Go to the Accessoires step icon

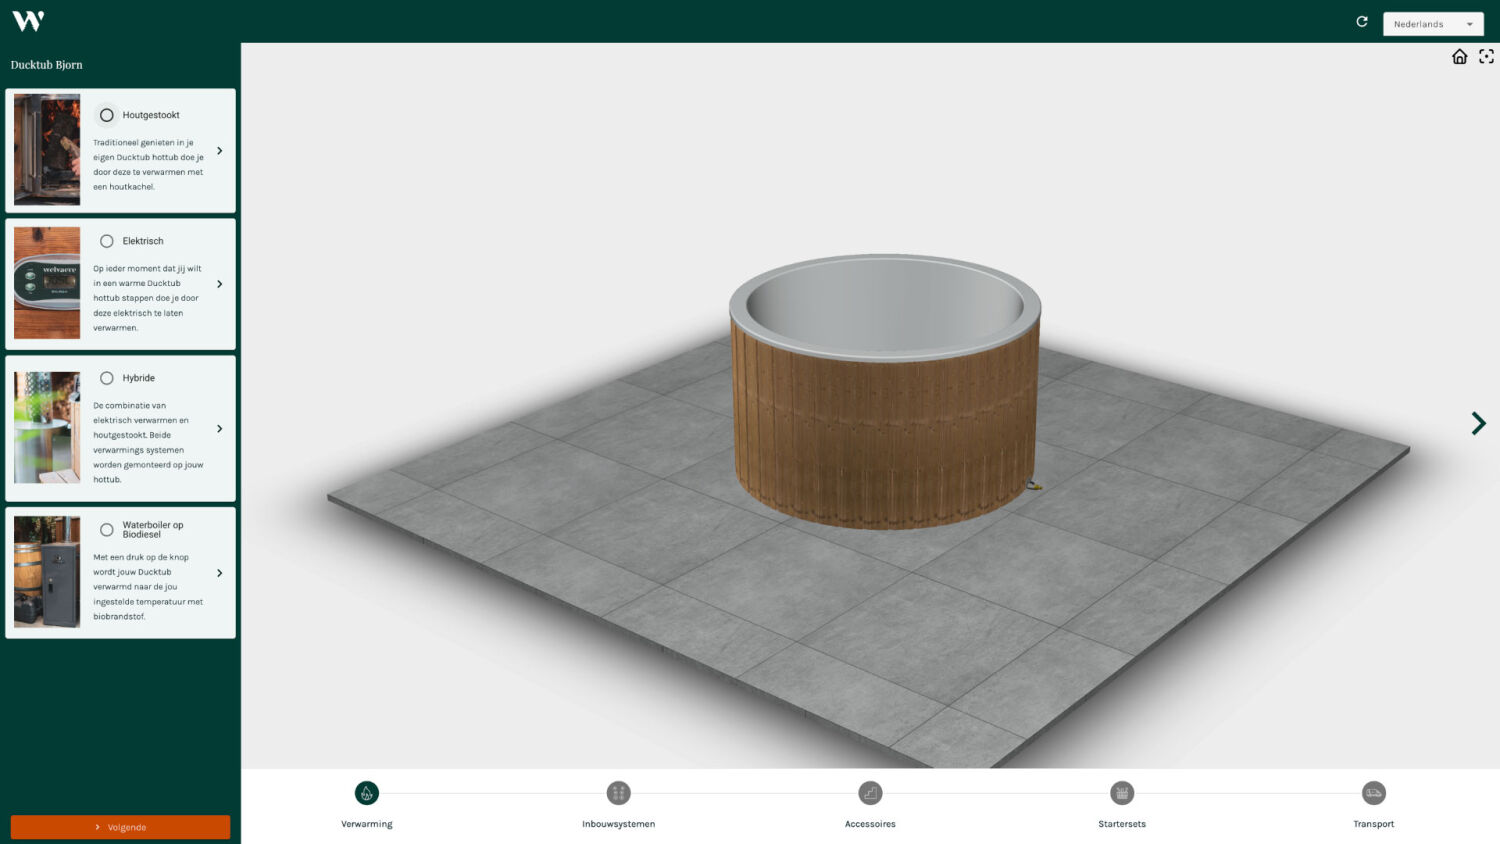870,793
